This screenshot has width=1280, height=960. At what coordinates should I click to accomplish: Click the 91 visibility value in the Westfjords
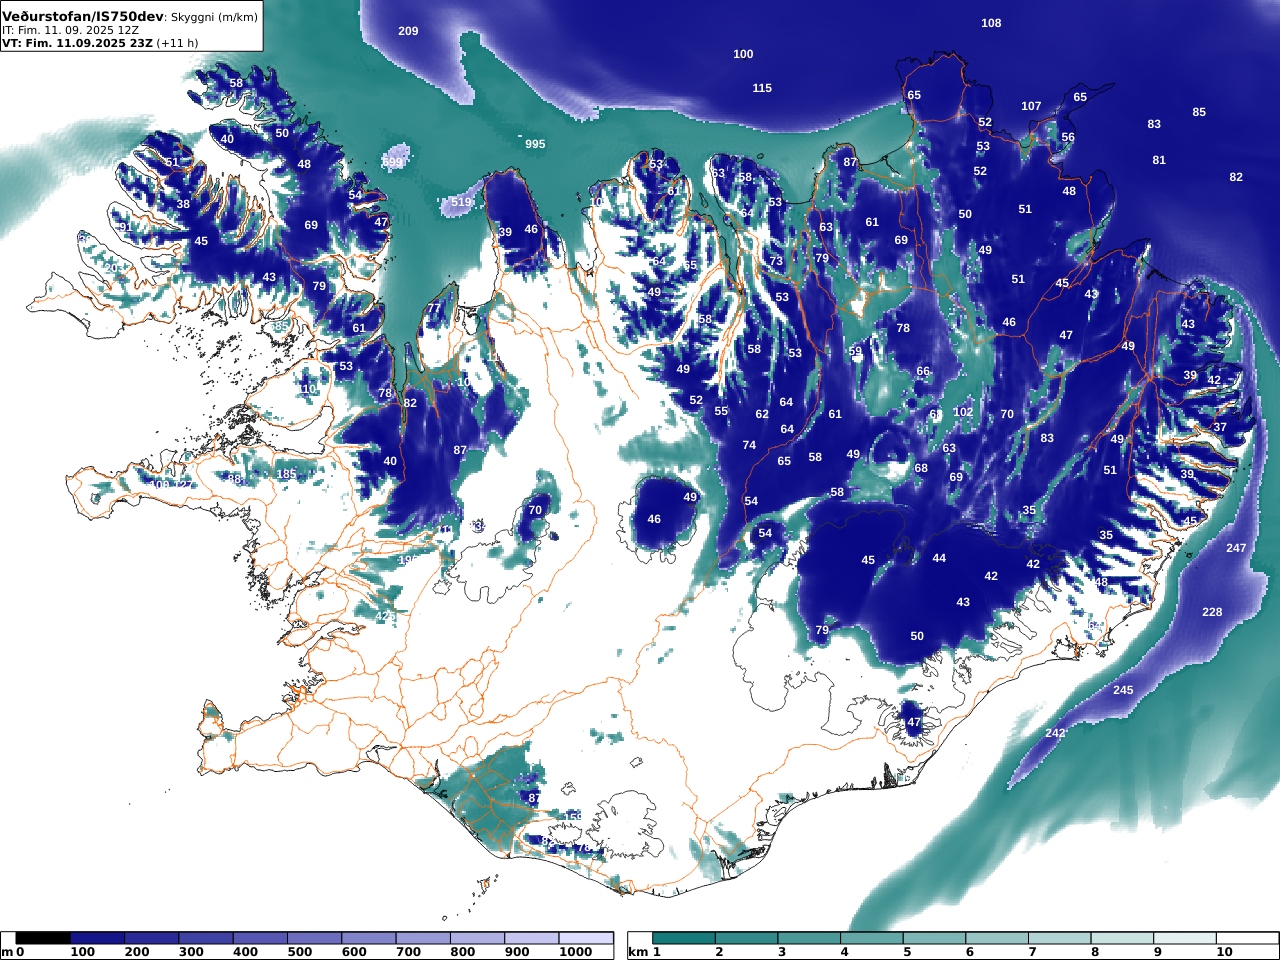coord(125,227)
